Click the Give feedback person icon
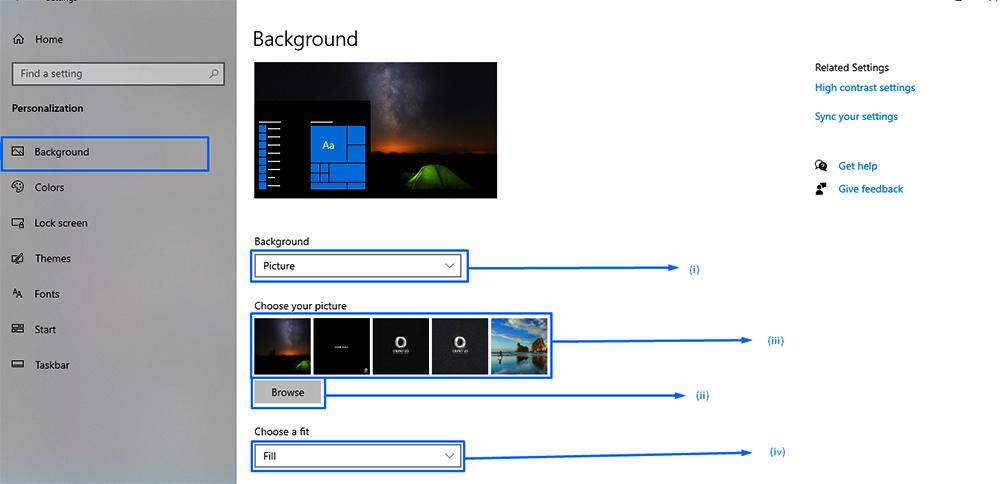 point(821,188)
